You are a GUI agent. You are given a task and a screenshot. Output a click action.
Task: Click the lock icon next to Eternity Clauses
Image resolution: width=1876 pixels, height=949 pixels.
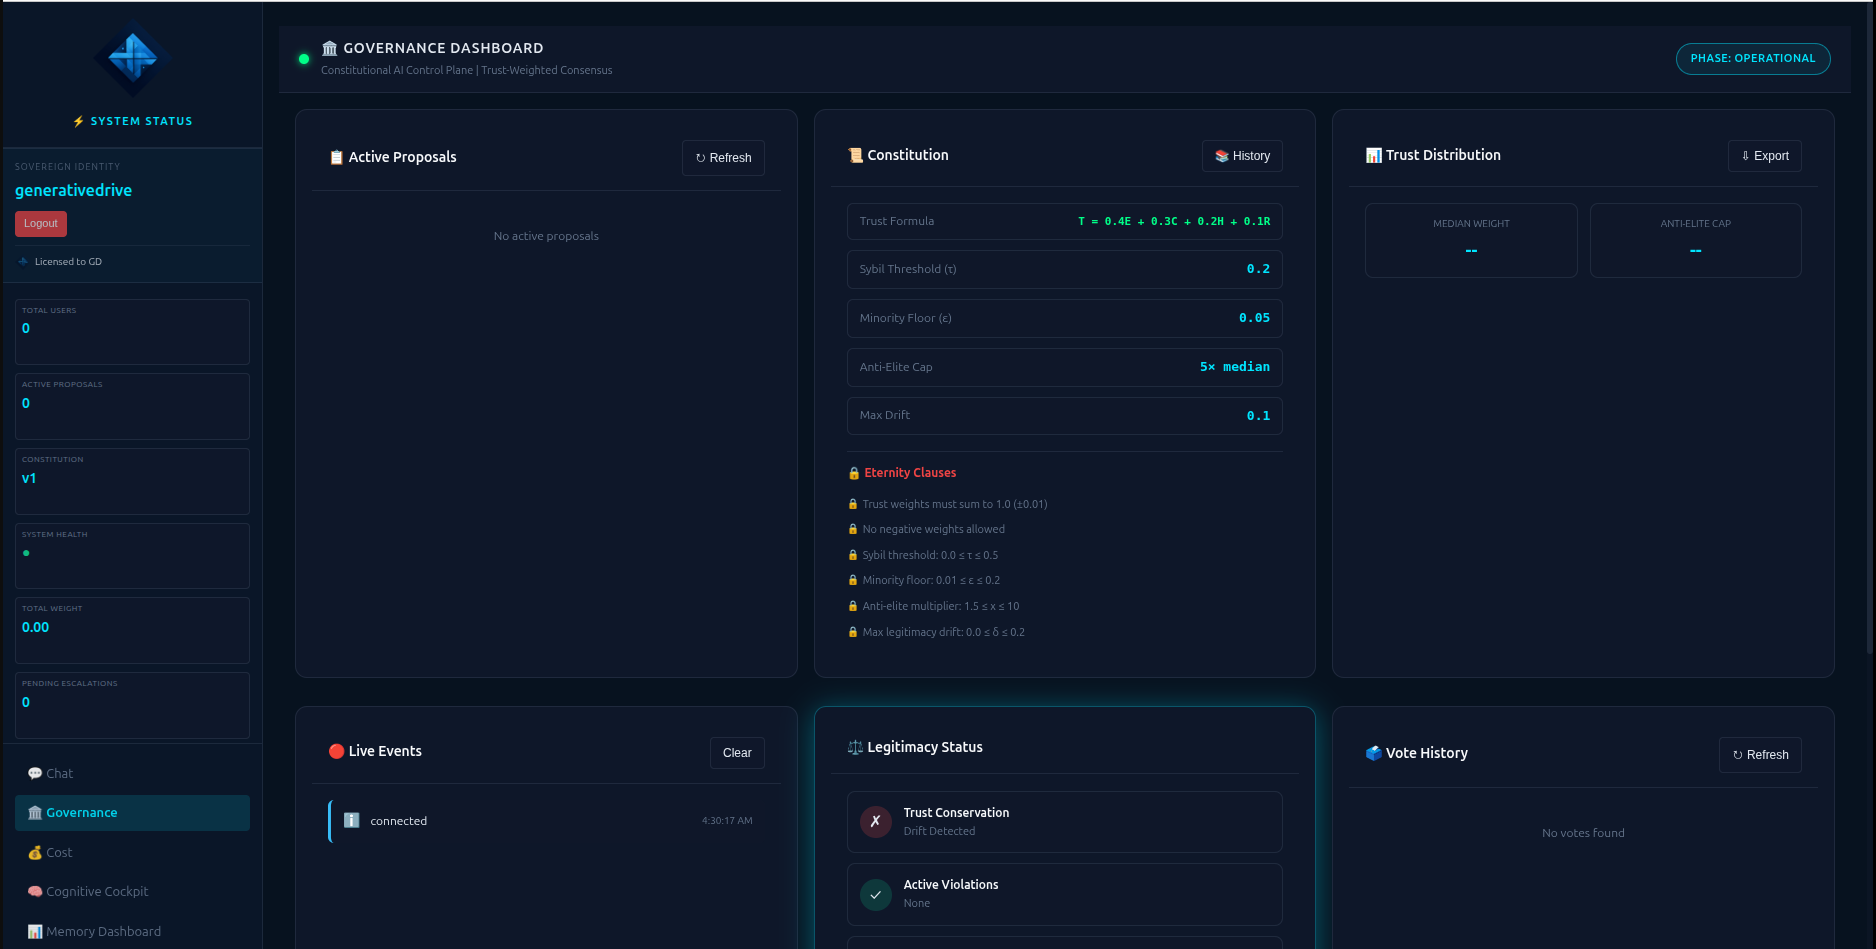[852, 472]
